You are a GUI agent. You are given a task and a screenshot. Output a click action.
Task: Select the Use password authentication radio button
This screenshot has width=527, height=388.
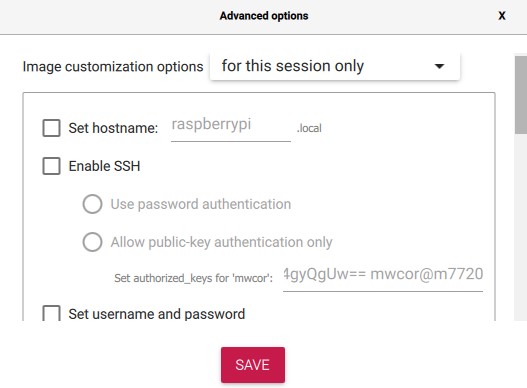coord(92,204)
